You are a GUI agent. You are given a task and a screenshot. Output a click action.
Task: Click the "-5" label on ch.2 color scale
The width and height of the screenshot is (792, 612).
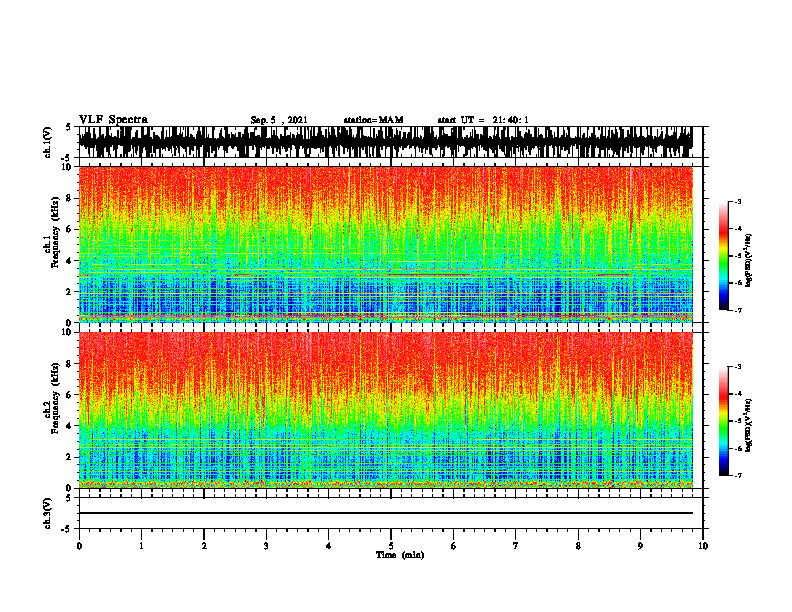[738, 421]
